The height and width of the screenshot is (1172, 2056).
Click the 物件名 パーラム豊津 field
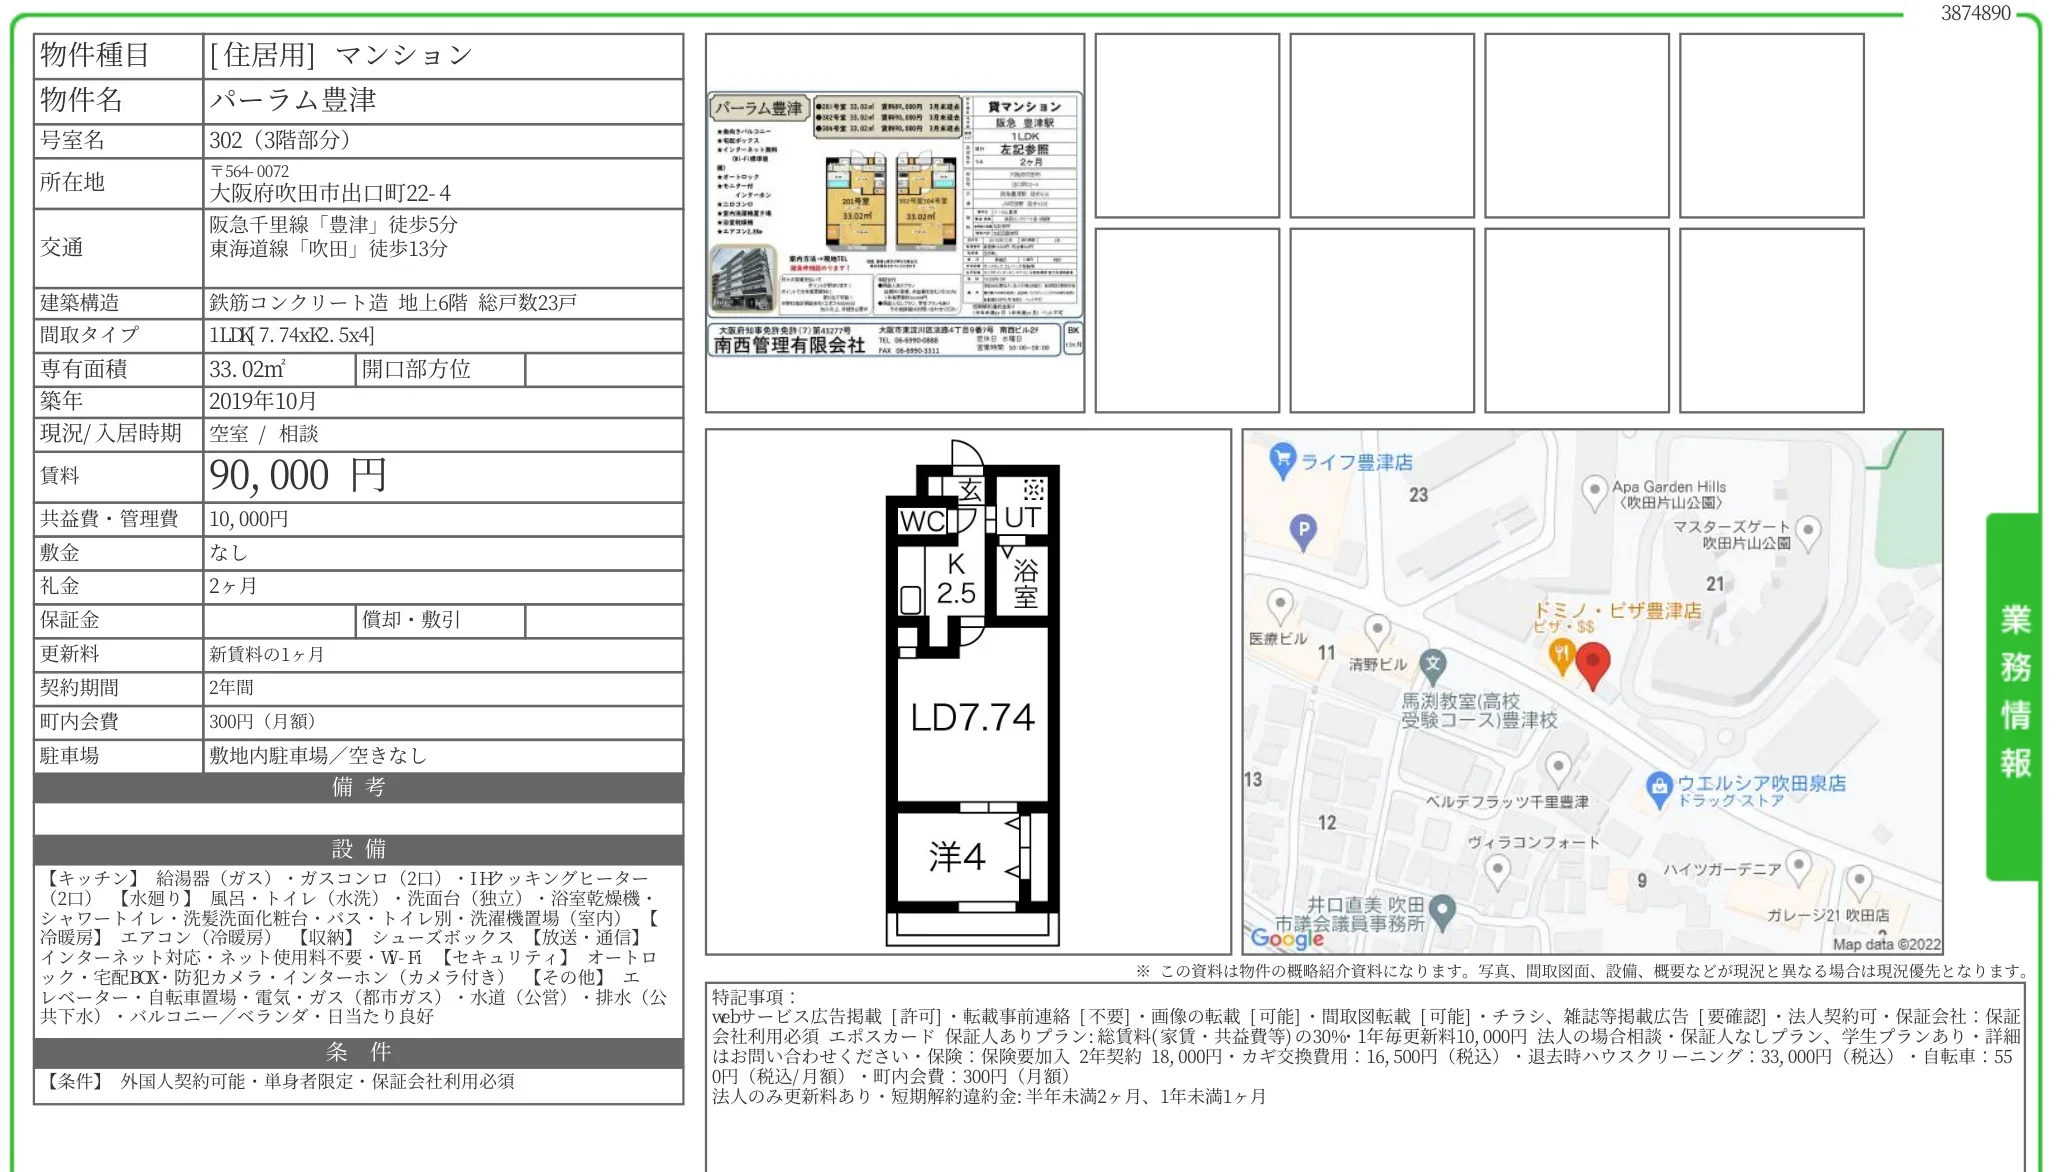[292, 100]
